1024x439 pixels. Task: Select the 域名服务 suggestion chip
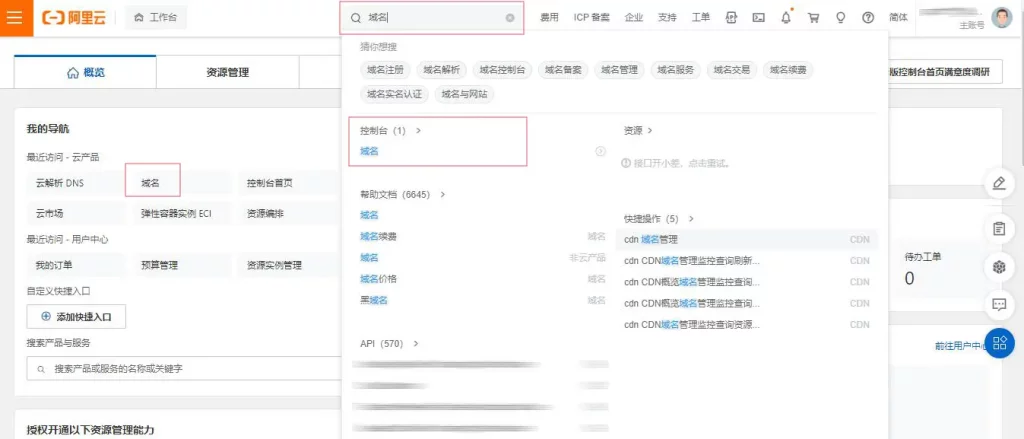pos(675,70)
